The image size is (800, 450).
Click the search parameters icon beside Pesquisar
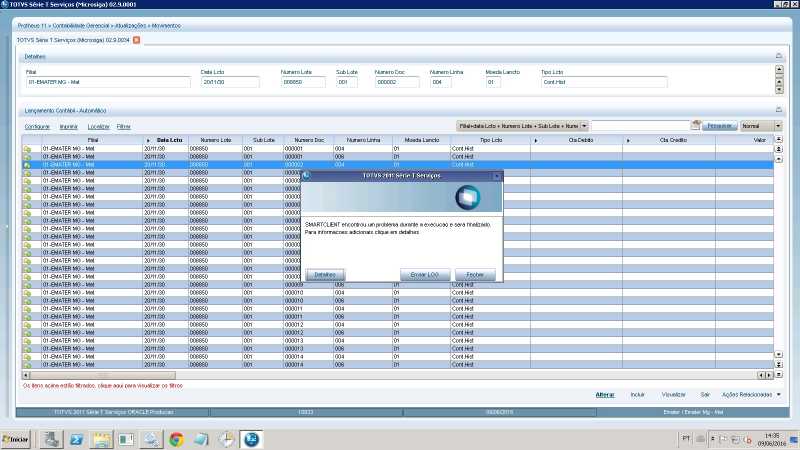[x=695, y=125]
